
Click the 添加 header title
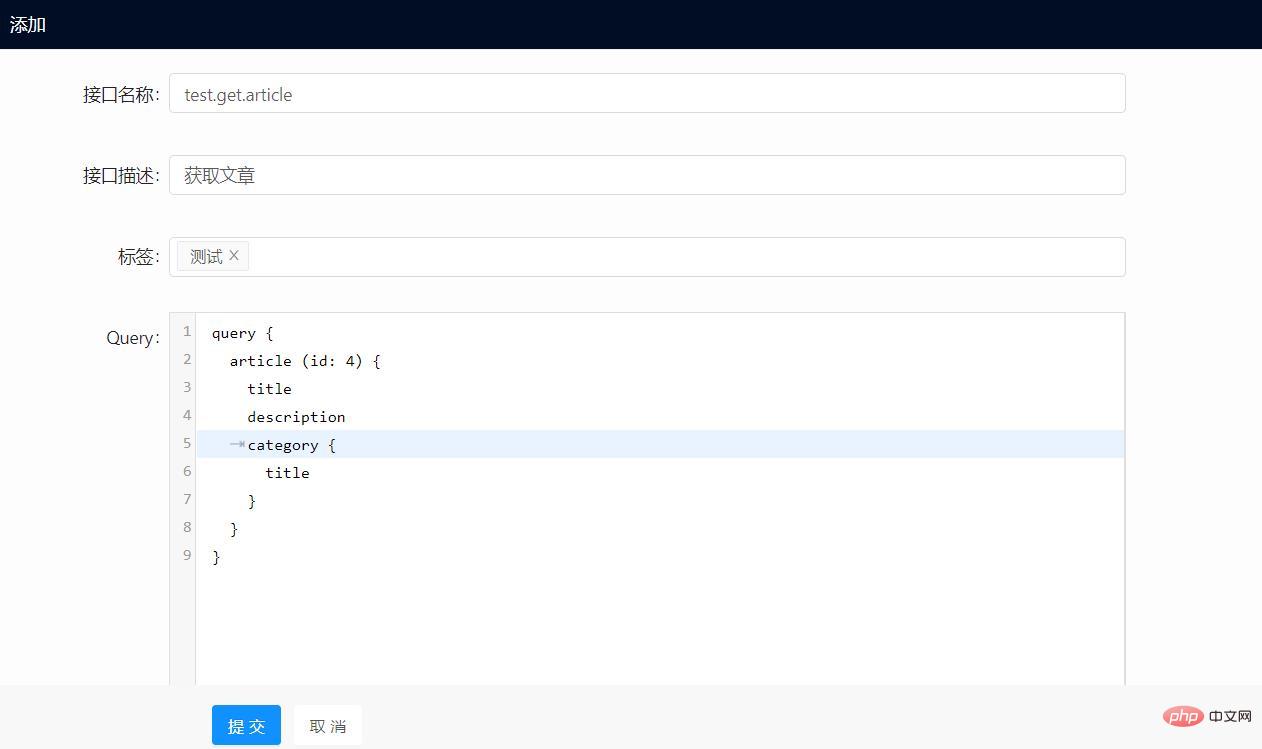pyautogui.click(x=28, y=25)
